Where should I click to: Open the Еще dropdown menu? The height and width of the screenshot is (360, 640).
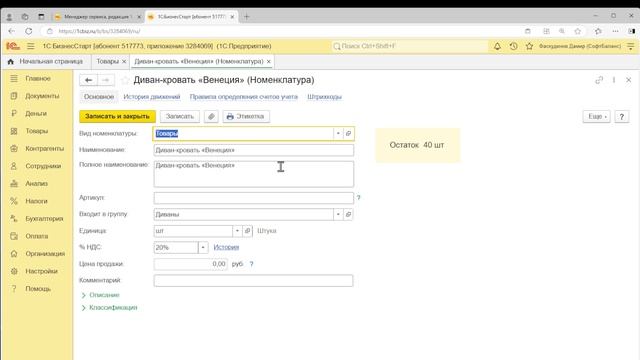point(597,116)
